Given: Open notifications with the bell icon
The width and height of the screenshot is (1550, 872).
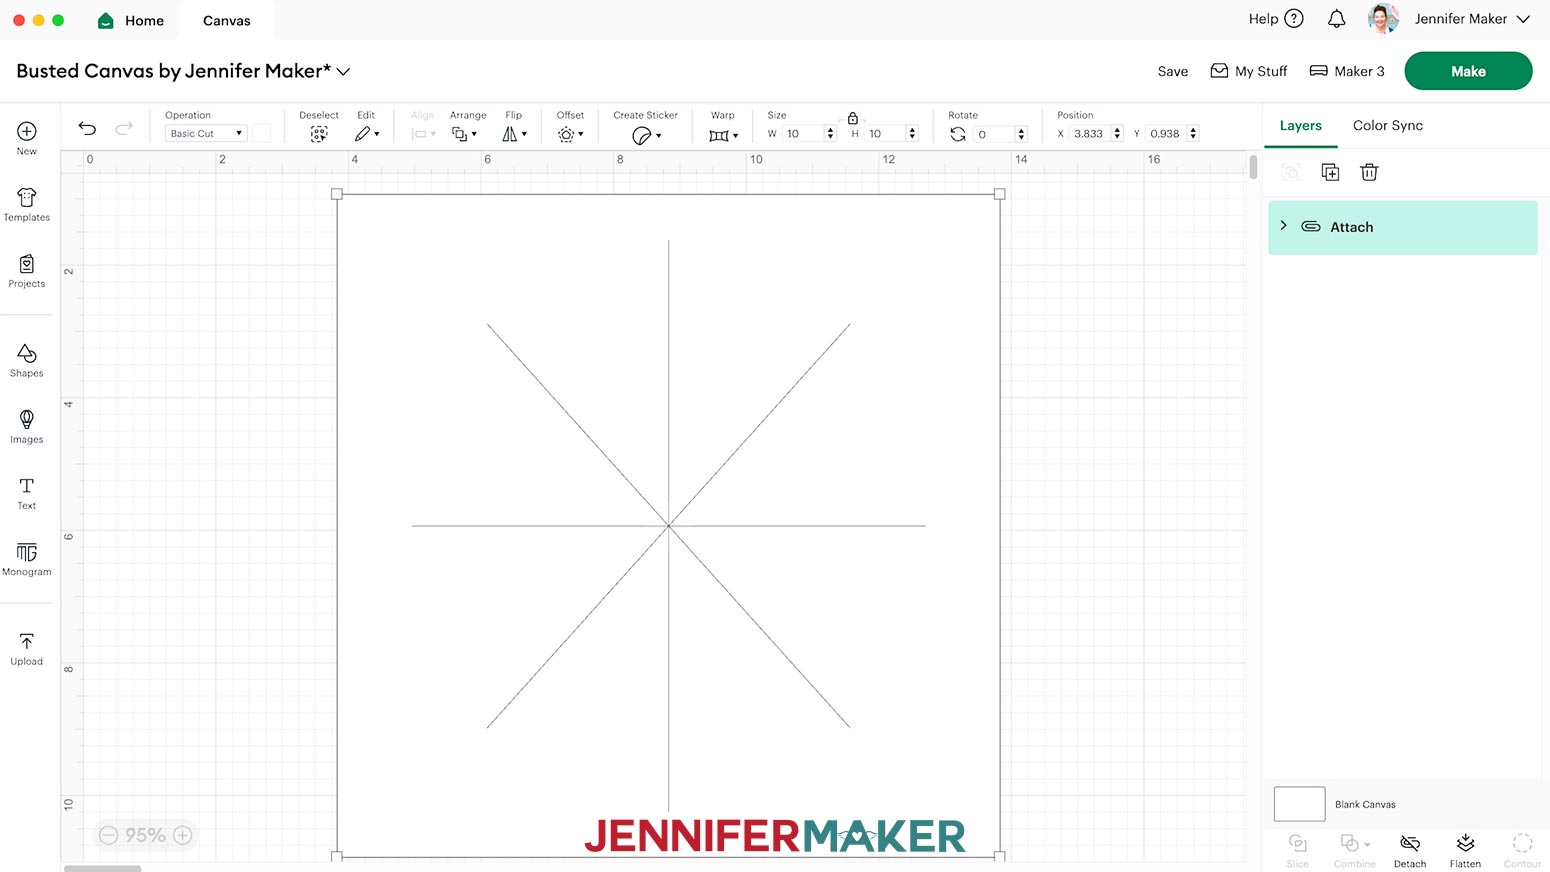Looking at the screenshot, I should click(x=1336, y=19).
